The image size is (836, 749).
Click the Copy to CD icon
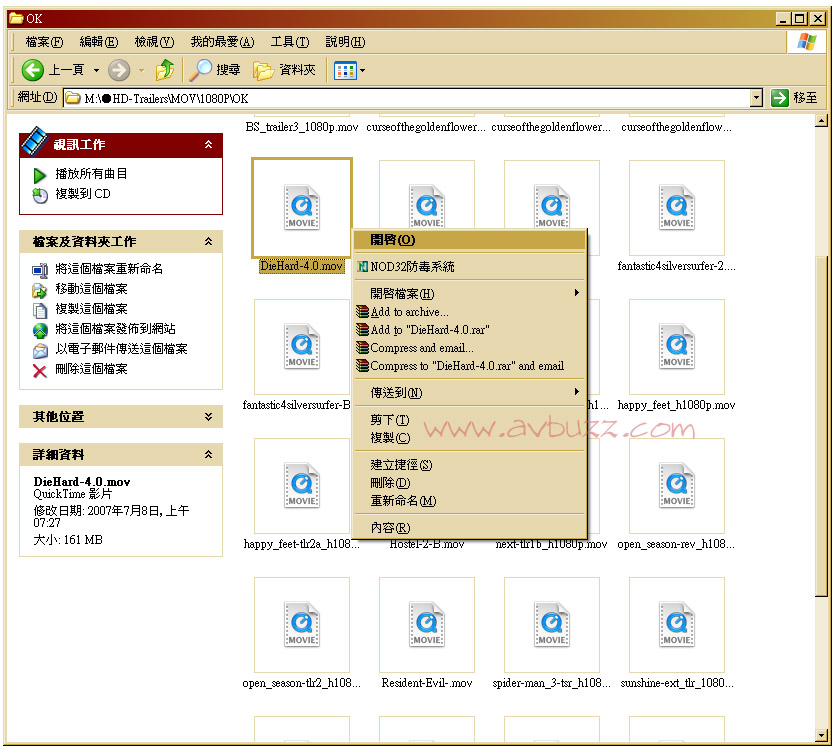coord(40,194)
